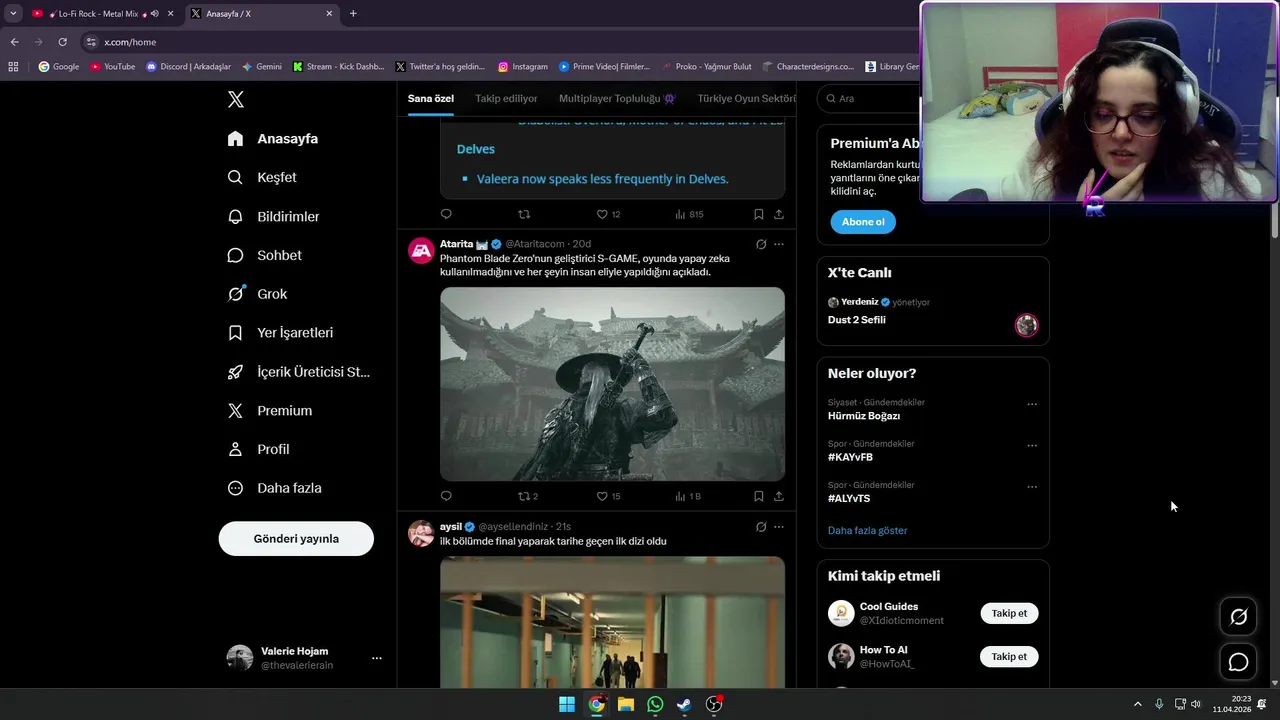Share the Atarita Phantom Blade post
1280x720 pixels.
click(779, 496)
